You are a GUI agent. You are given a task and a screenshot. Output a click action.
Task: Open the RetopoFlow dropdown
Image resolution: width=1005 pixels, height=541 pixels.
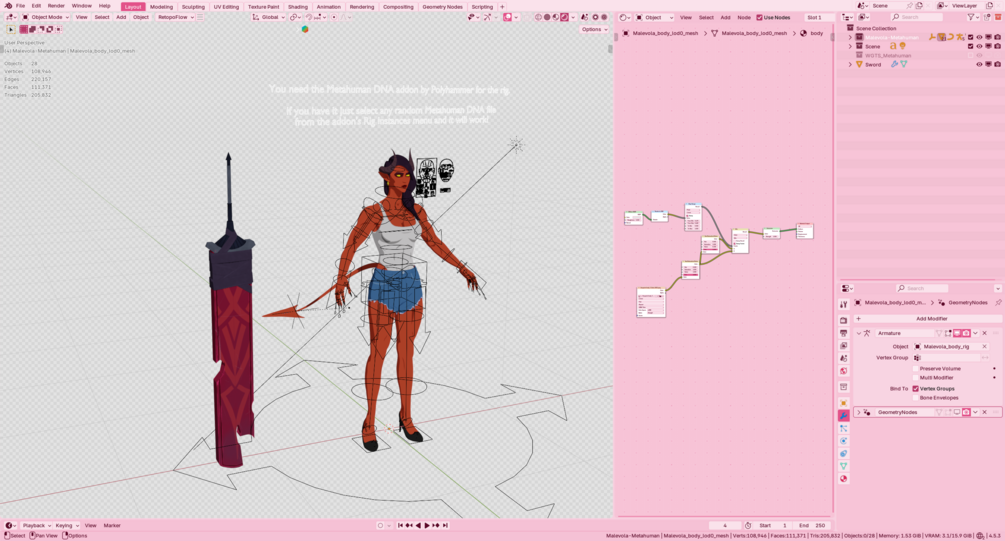(x=176, y=17)
